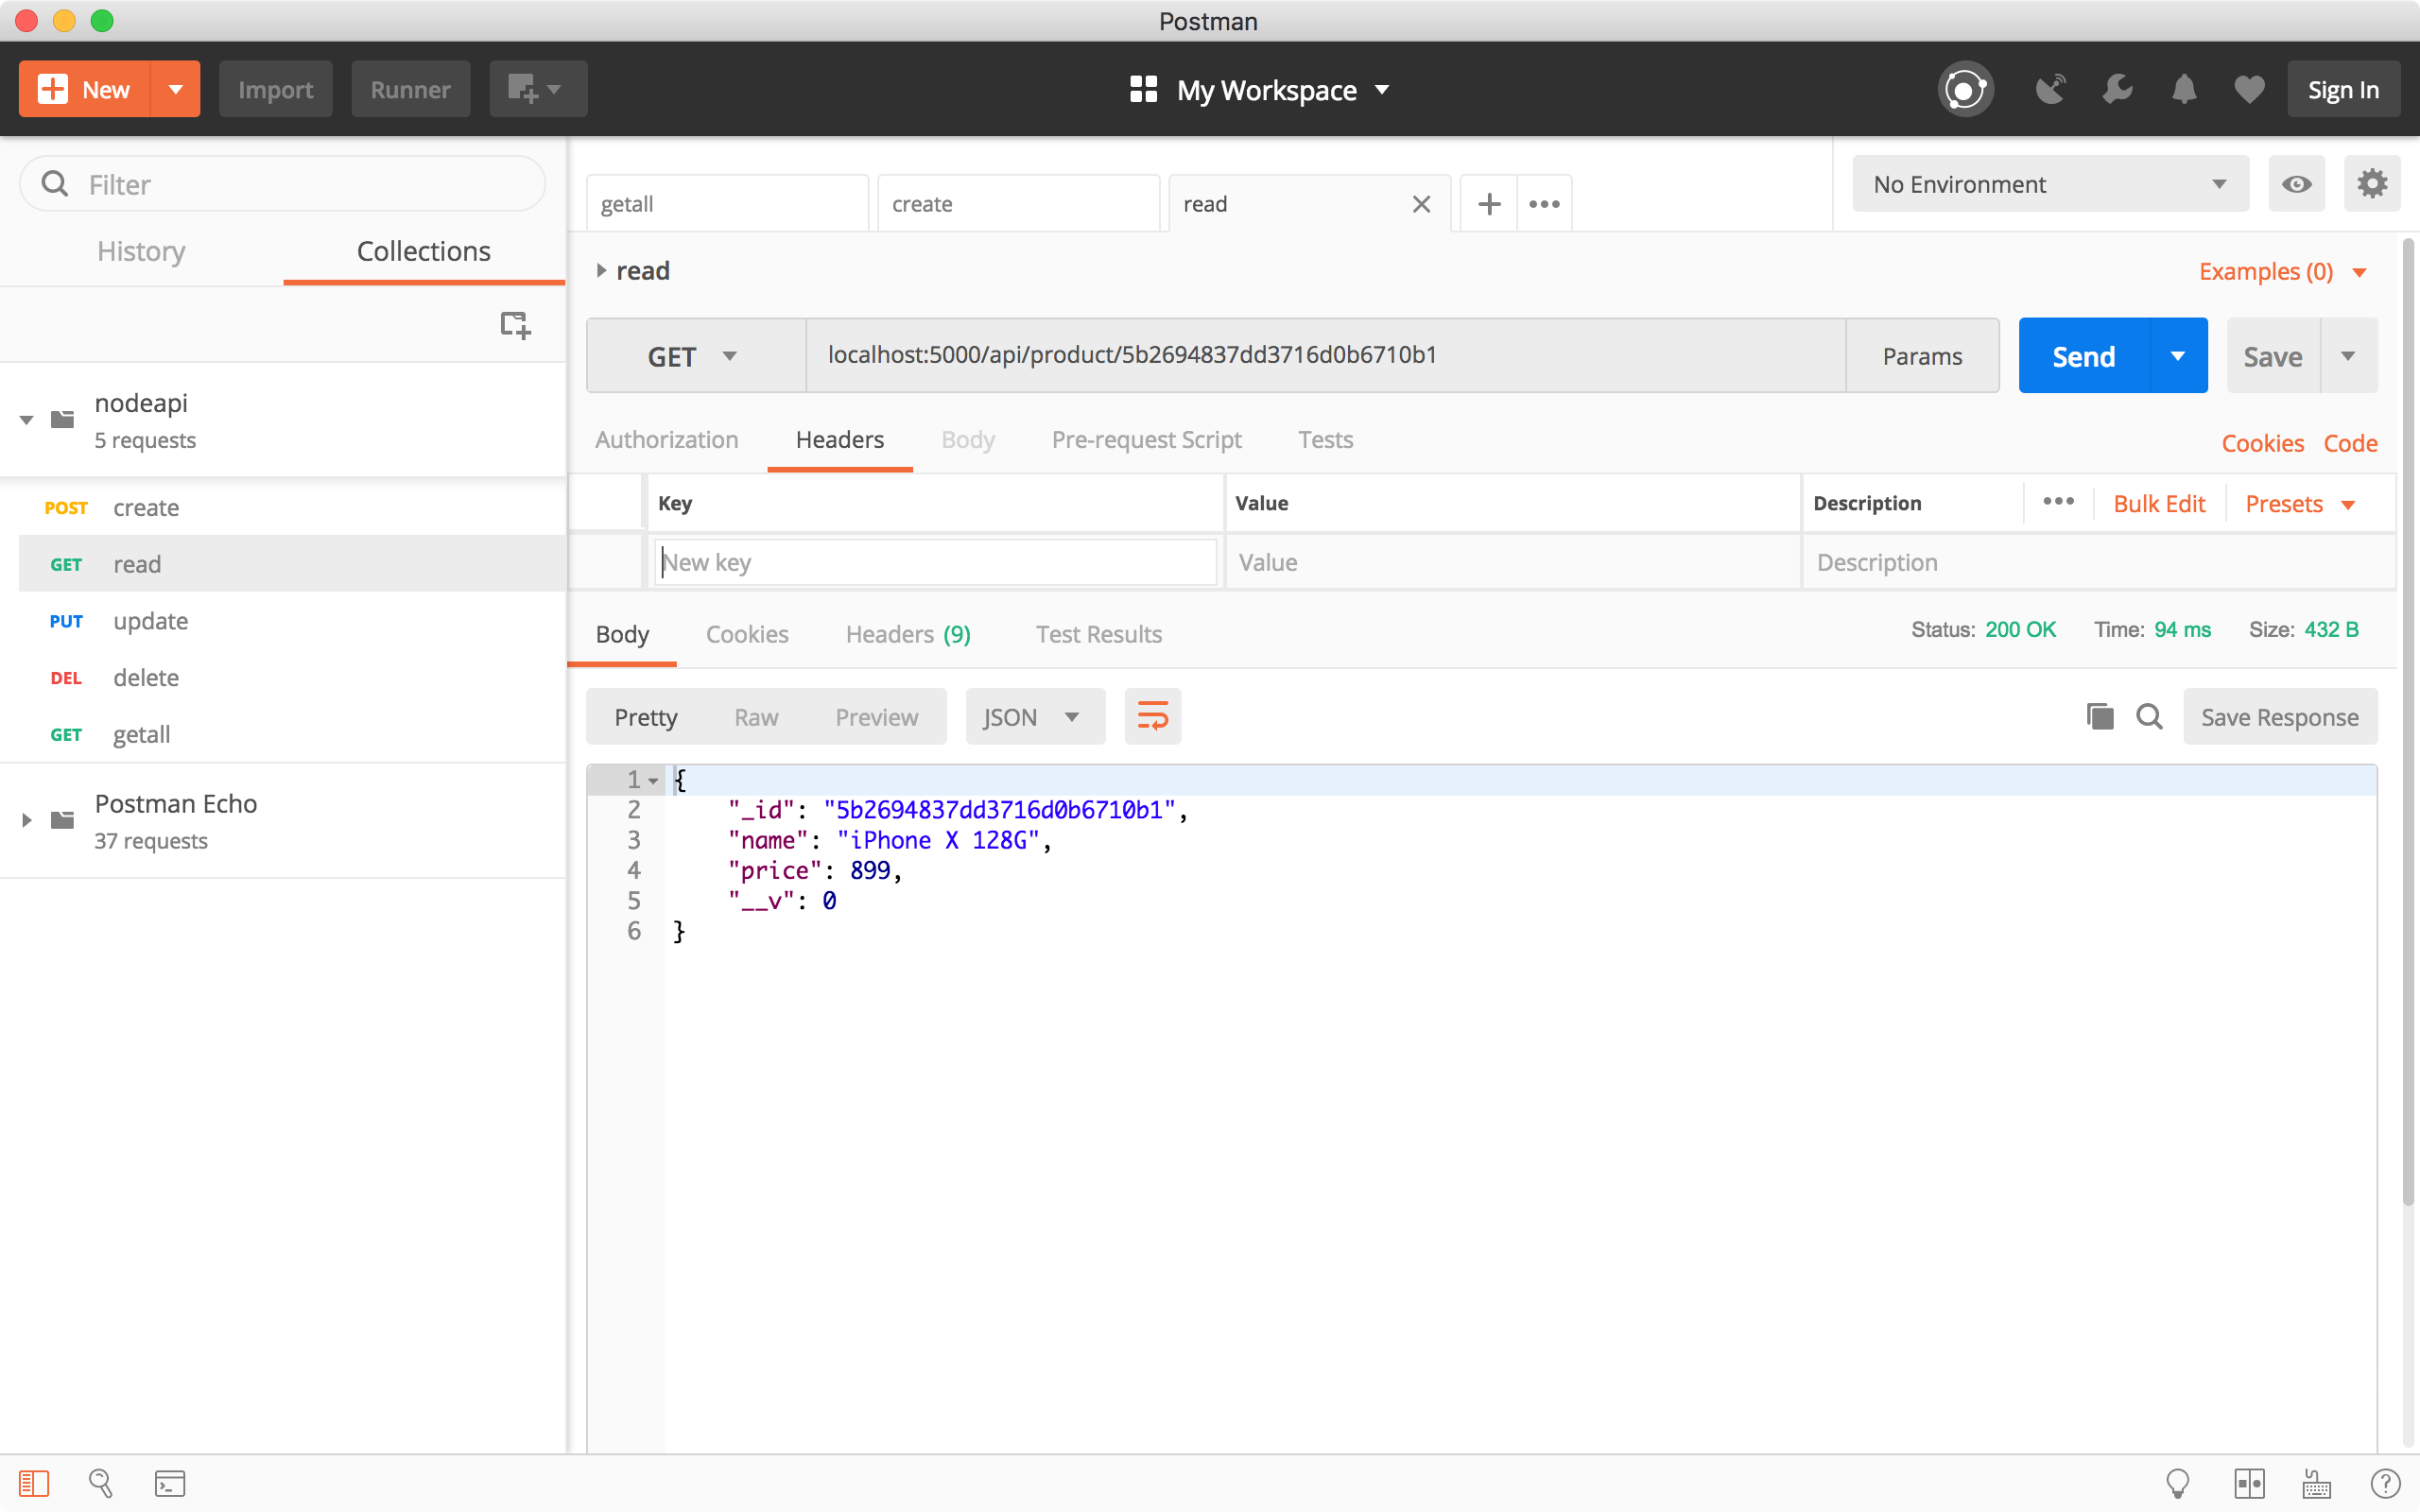Screen dimensions: 2420x1512
Task: Open the Examples (0) dropdown
Action: pos(2283,272)
